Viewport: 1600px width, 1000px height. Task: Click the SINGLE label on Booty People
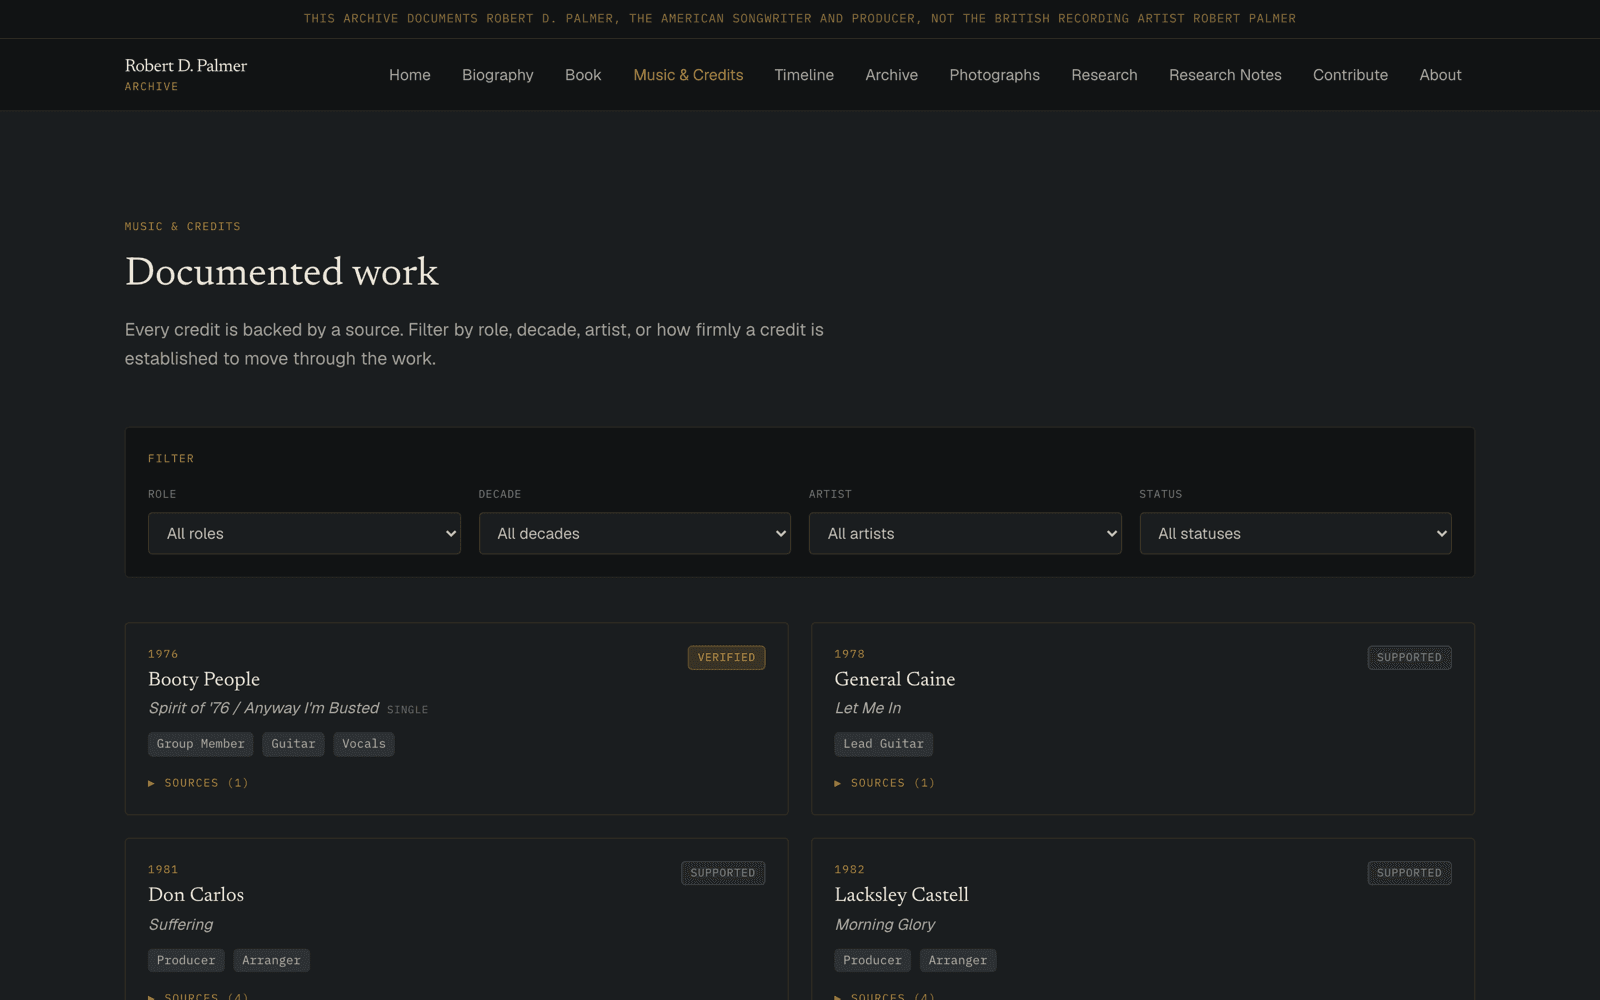tap(407, 710)
